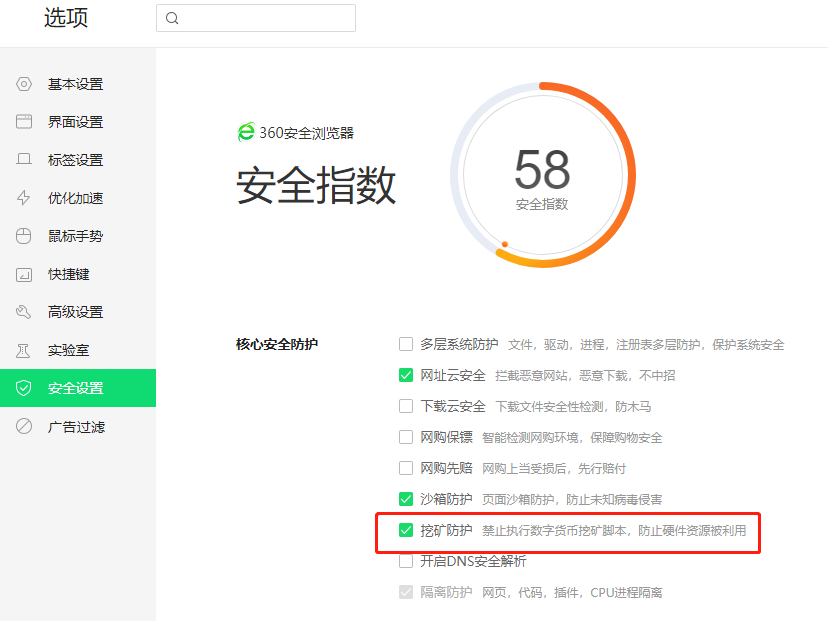Click the 文件，驱动，进程 description text
Image resolution: width=828 pixels, height=621 pixels.
point(646,345)
